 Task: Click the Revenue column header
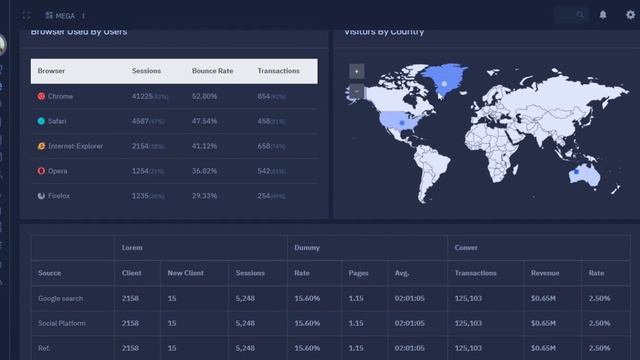point(545,273)
